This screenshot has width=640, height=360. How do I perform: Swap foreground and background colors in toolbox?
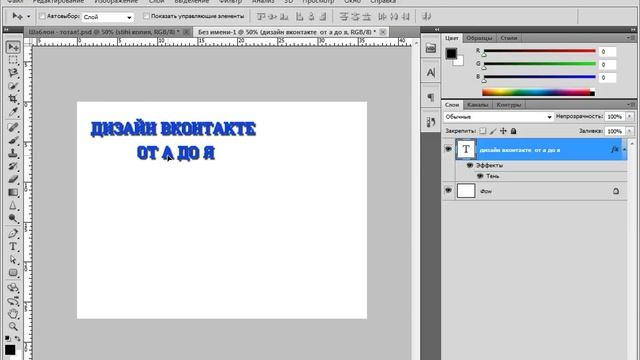point(18,339)
